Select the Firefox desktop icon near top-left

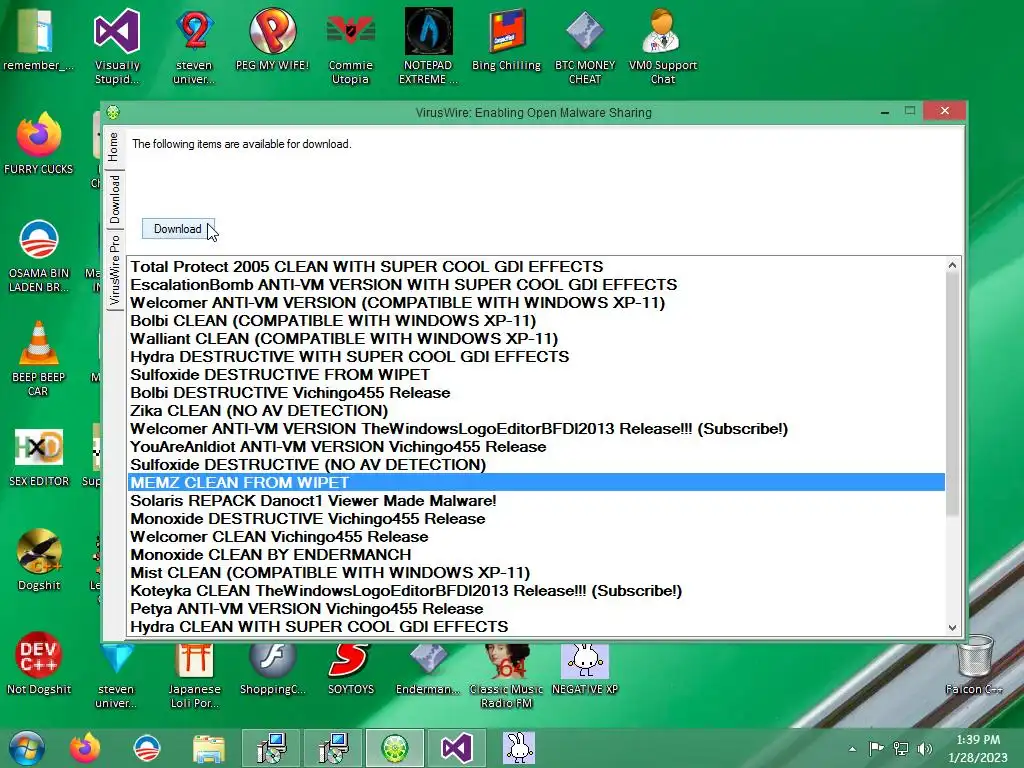[39, 143]
